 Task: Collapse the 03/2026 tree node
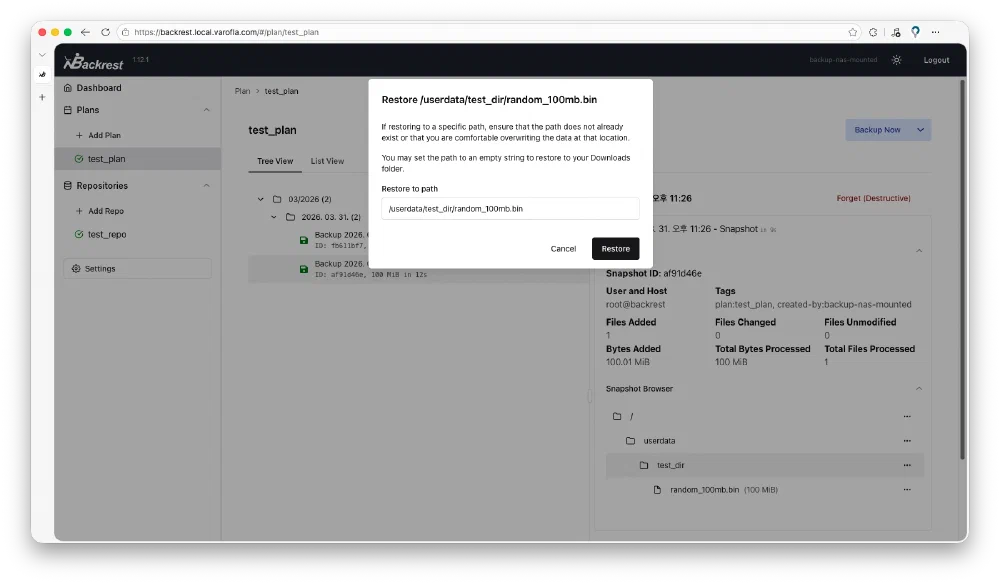click(x=261, y=199)
